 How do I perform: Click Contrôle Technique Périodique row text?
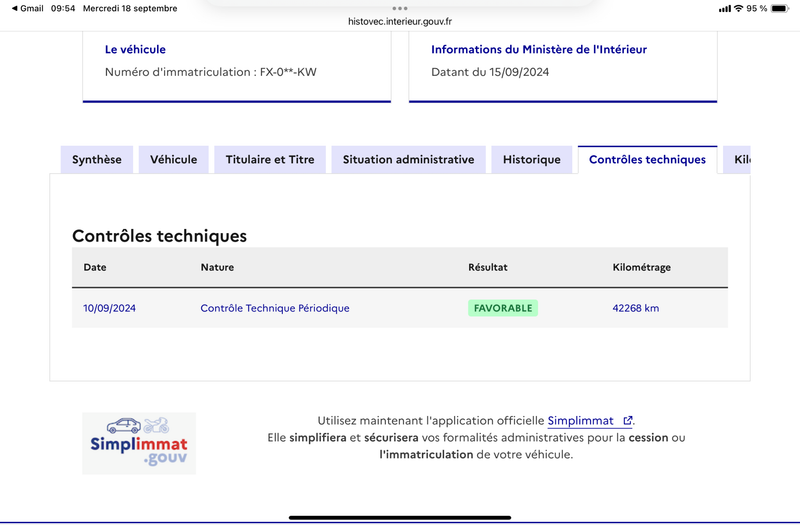pos(274,308)
